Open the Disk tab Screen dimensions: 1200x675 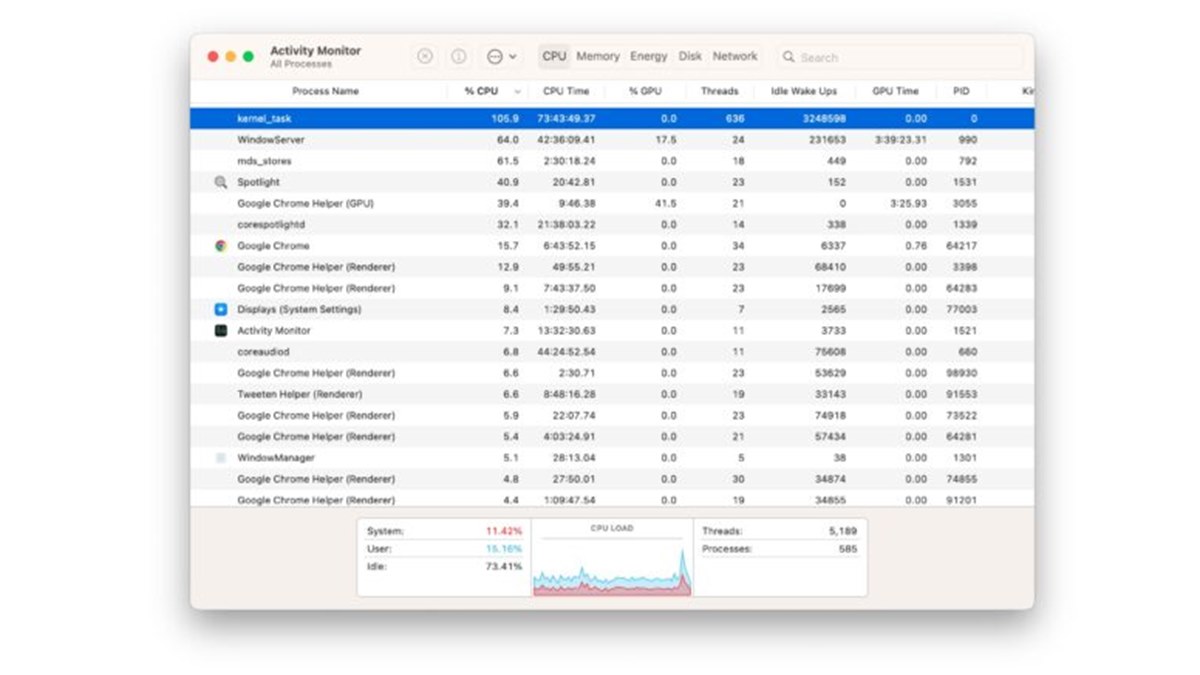point(690,57)
